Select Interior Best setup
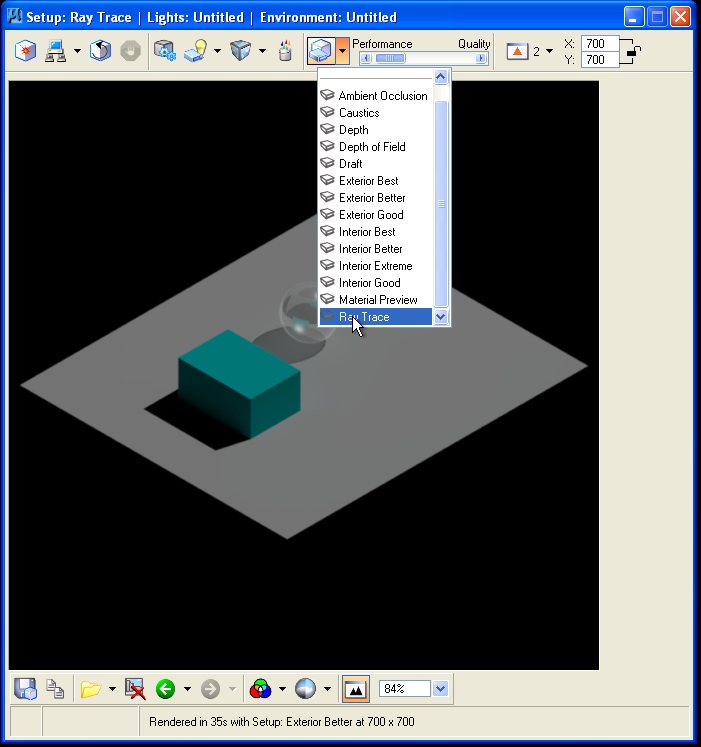The width and height of the screenshot is (701, 747). pos(375,232)
